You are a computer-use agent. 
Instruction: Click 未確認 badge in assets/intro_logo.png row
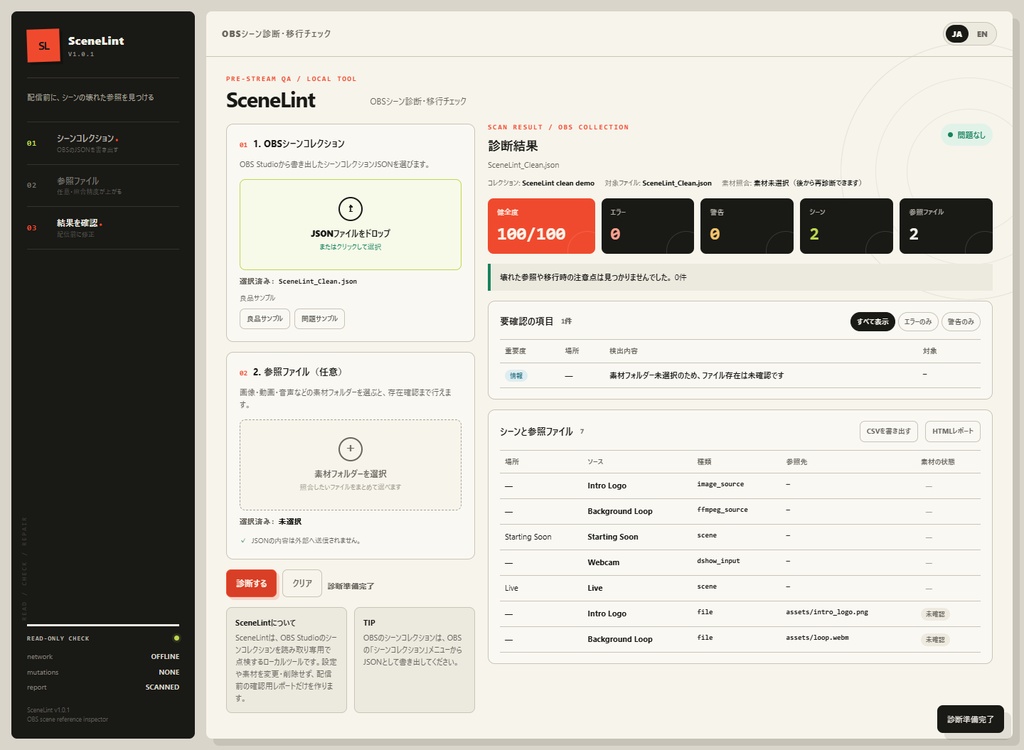935,614
